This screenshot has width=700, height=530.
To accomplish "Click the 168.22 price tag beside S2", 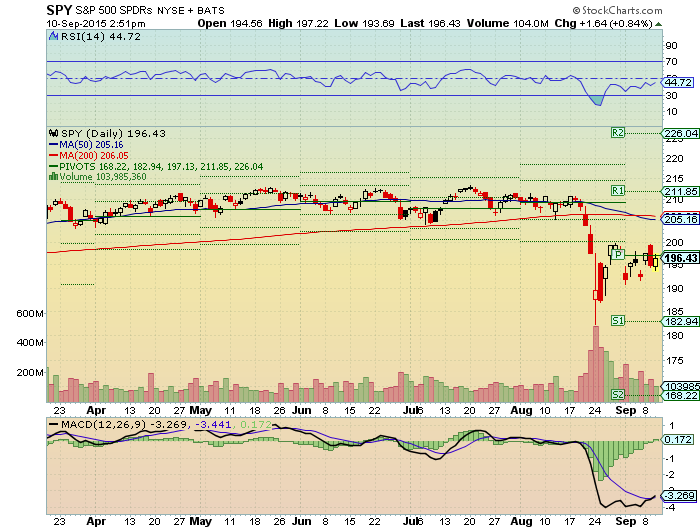I will tap(681, 395).
